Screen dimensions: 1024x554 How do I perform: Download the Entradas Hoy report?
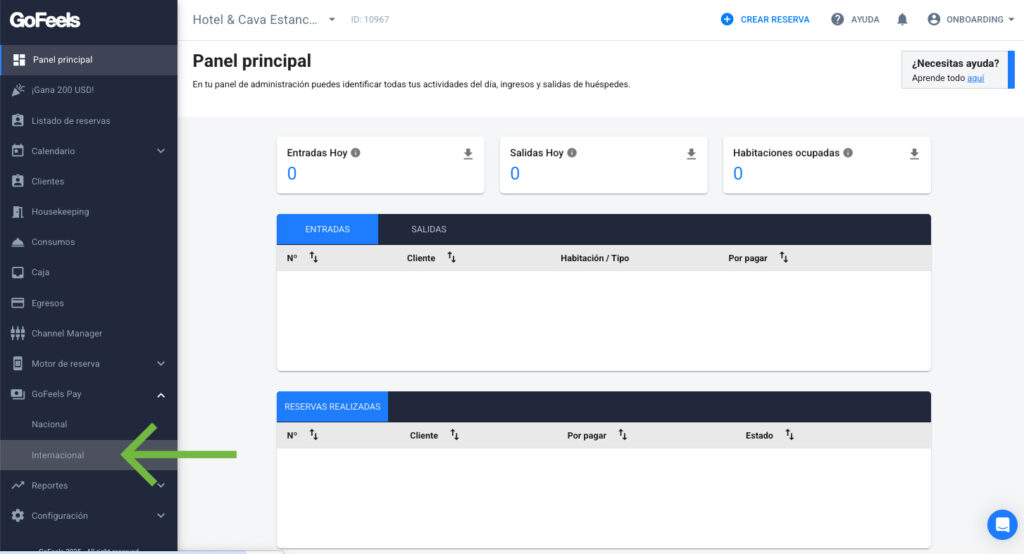coord(468,154)
